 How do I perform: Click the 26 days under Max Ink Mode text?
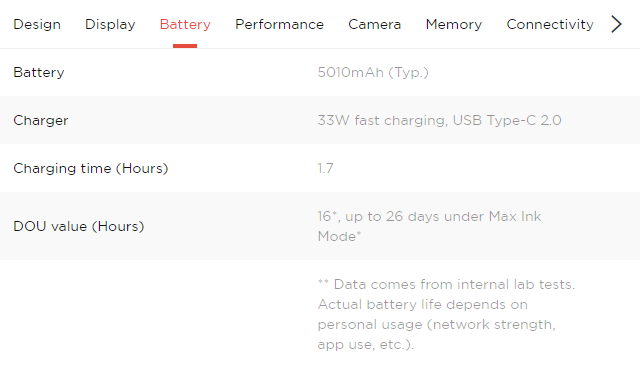[429, 226]
